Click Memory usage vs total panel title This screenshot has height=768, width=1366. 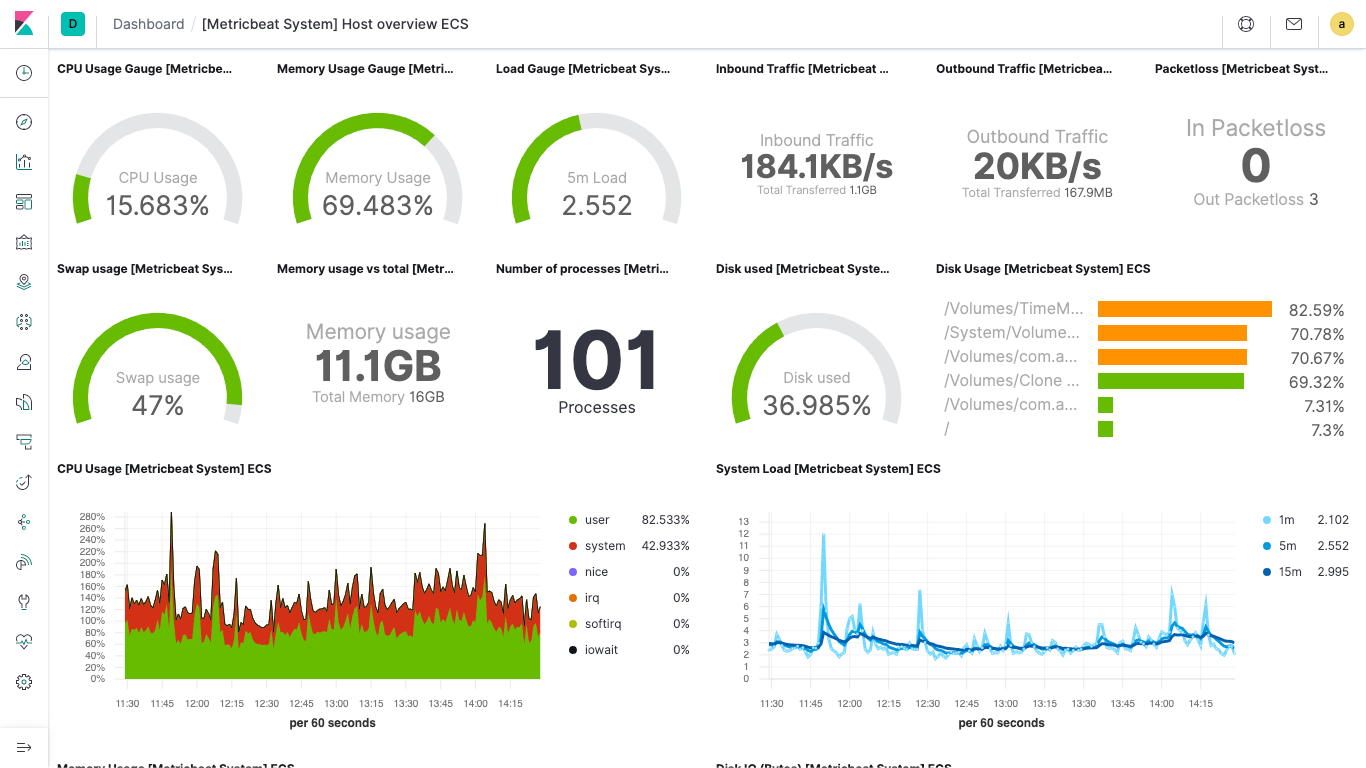tap(365, 269)
